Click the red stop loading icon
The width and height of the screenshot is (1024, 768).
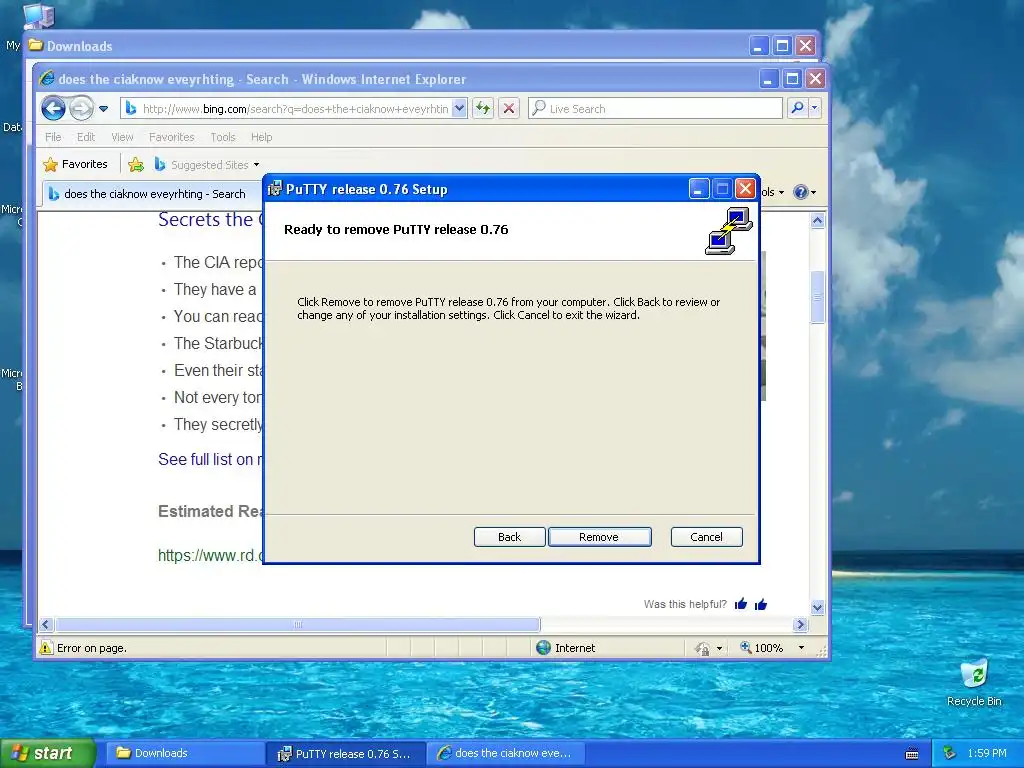point(509,108)
